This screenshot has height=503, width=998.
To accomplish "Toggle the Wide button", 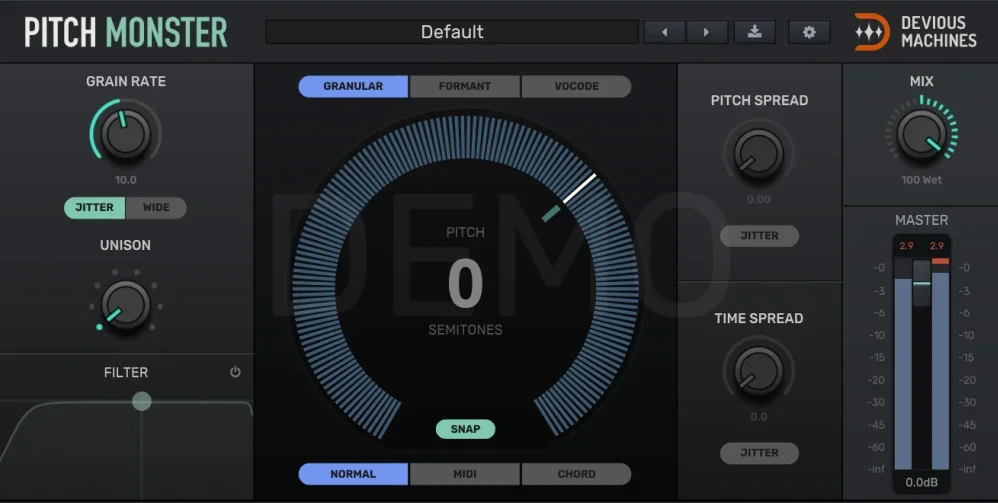I will (156, 208).
